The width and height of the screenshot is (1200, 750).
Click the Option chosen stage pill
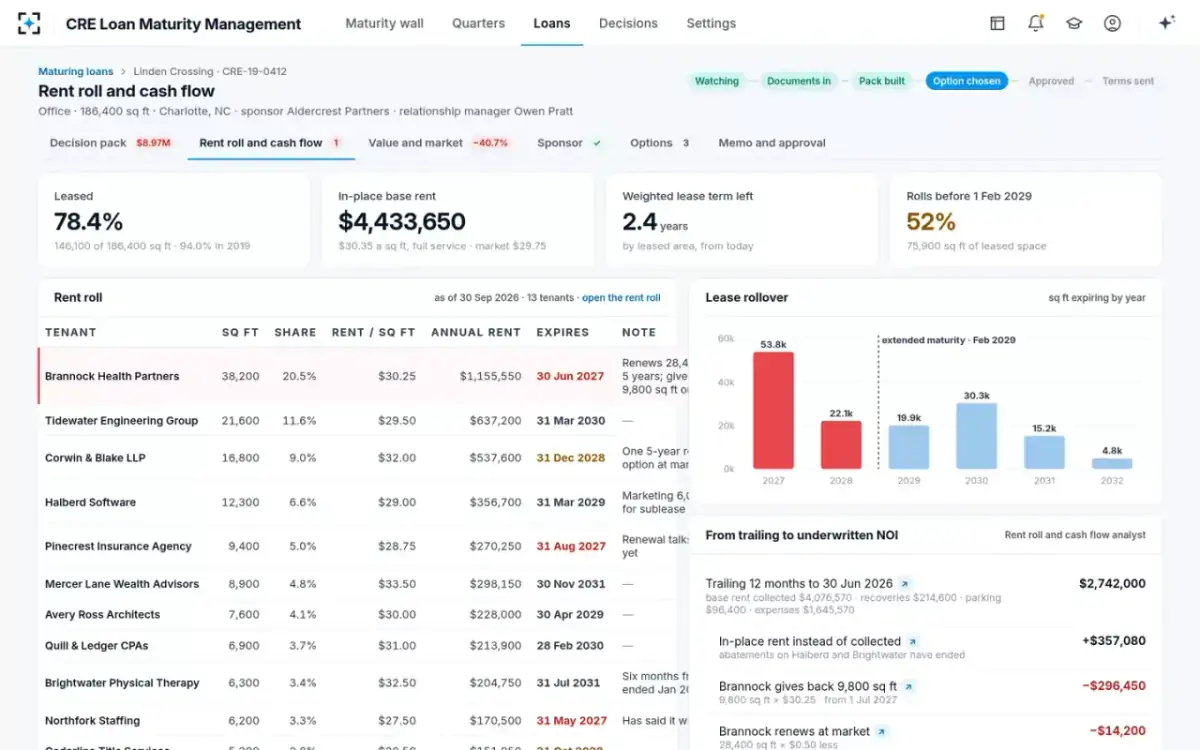(967, 81)
